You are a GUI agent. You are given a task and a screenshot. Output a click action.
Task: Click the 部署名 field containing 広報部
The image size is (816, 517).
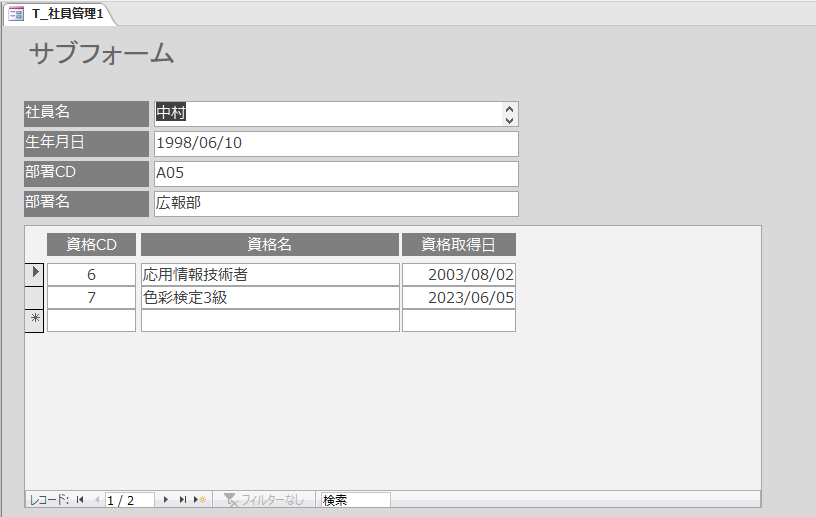[x=335, y=203]
